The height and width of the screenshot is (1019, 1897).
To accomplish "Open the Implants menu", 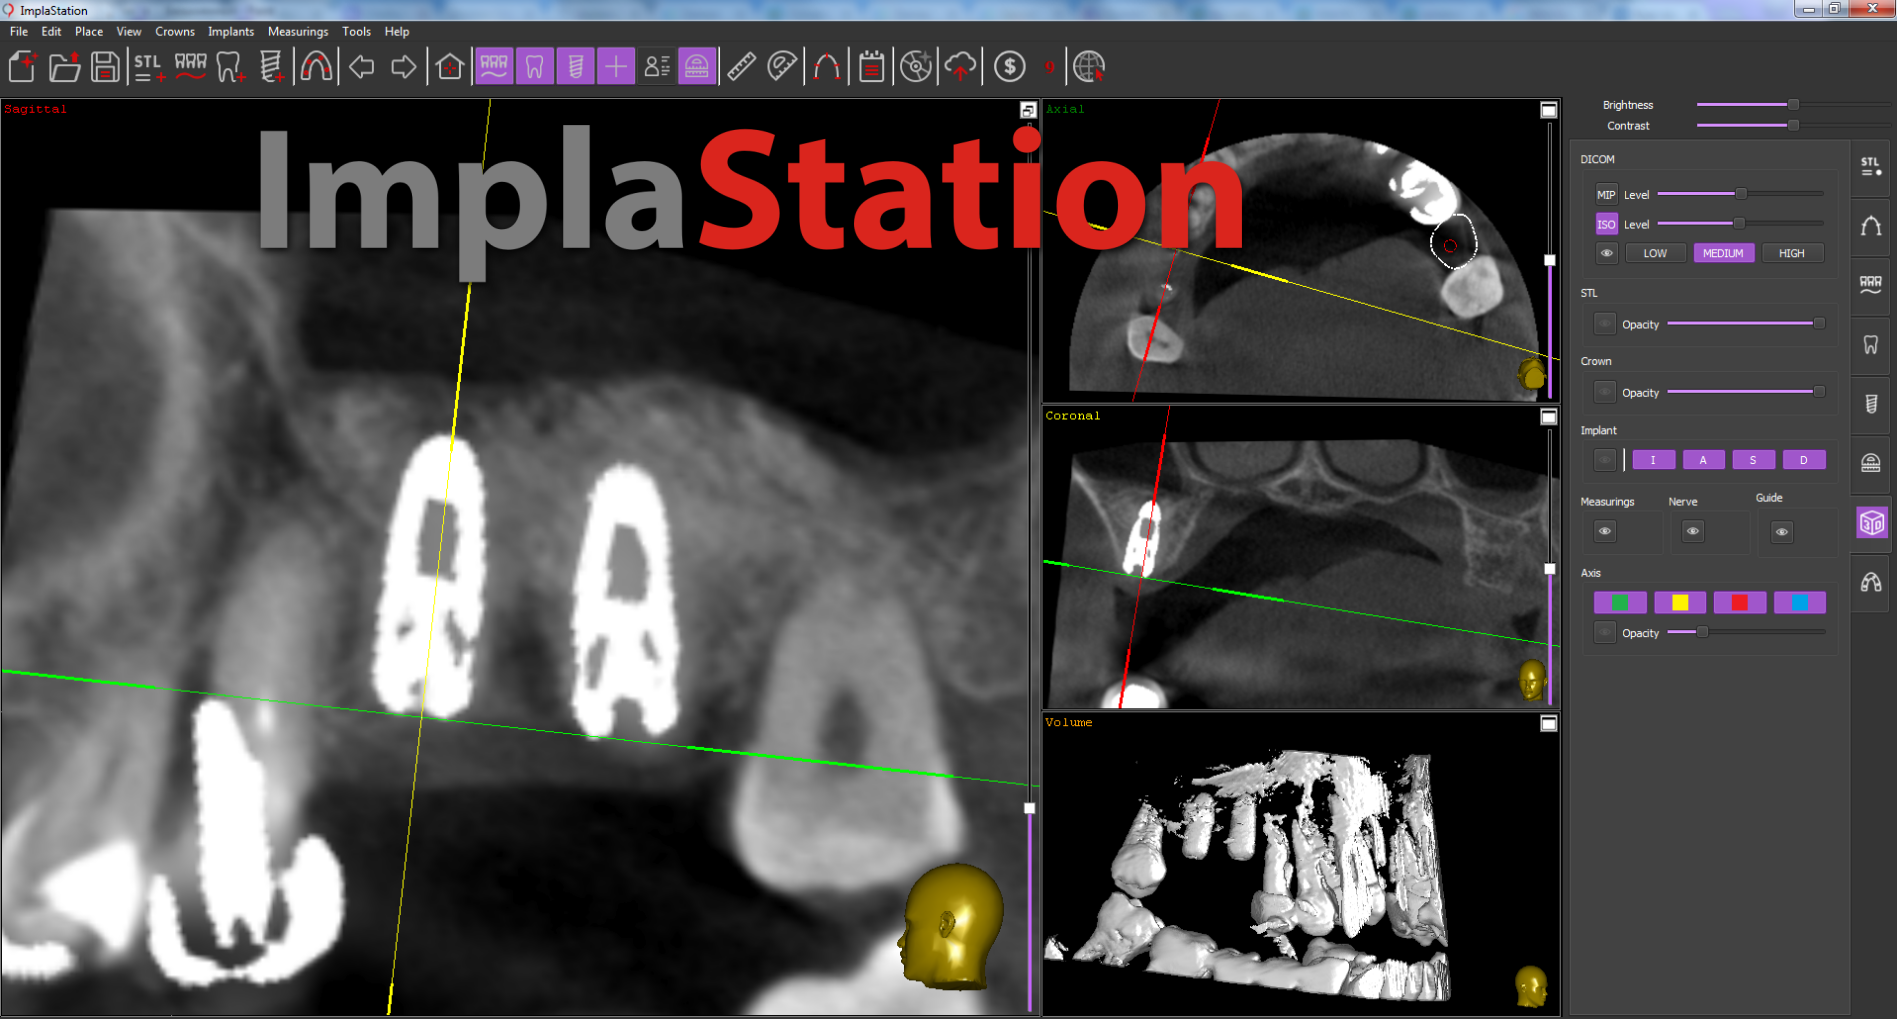I will coord(231,32).
